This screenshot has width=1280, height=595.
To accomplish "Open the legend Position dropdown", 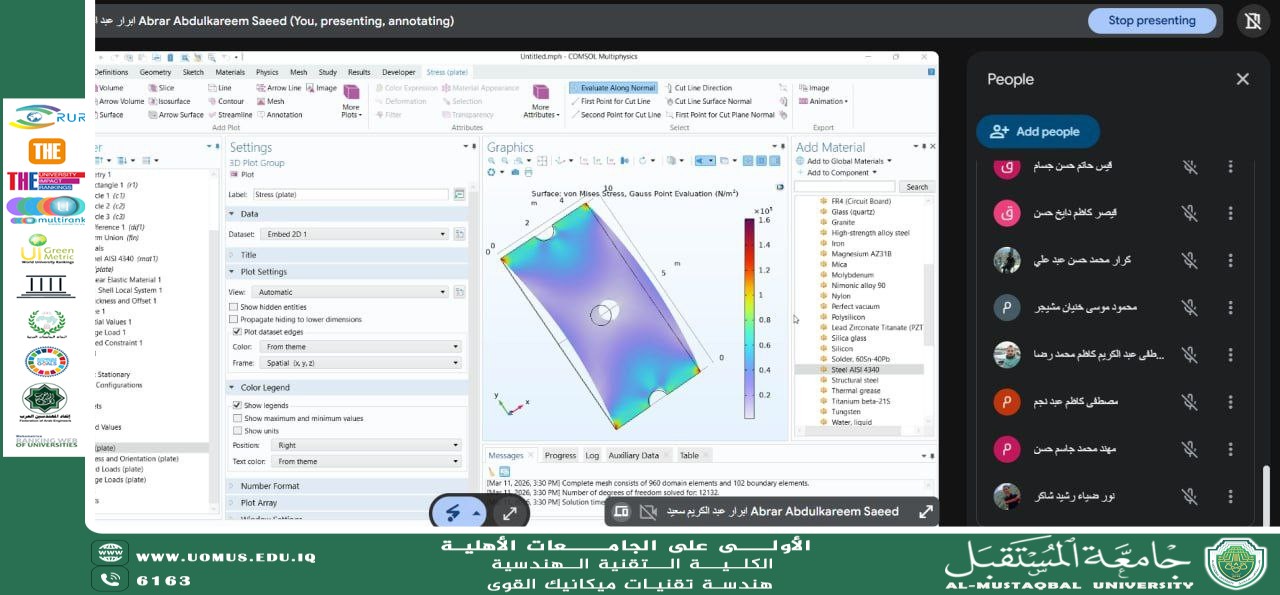I will 368,445.
